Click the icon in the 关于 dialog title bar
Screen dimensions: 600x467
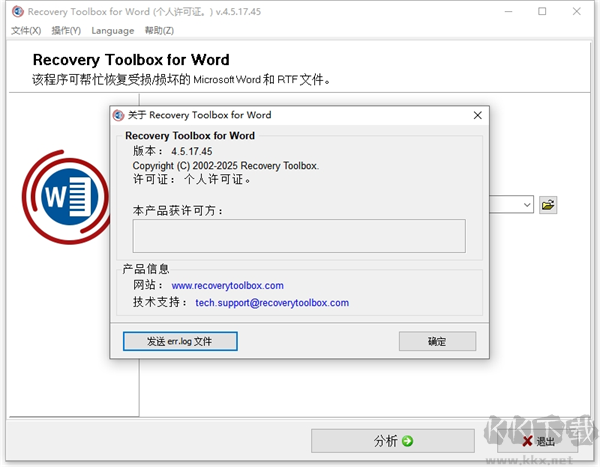click(x=119, y=115)
